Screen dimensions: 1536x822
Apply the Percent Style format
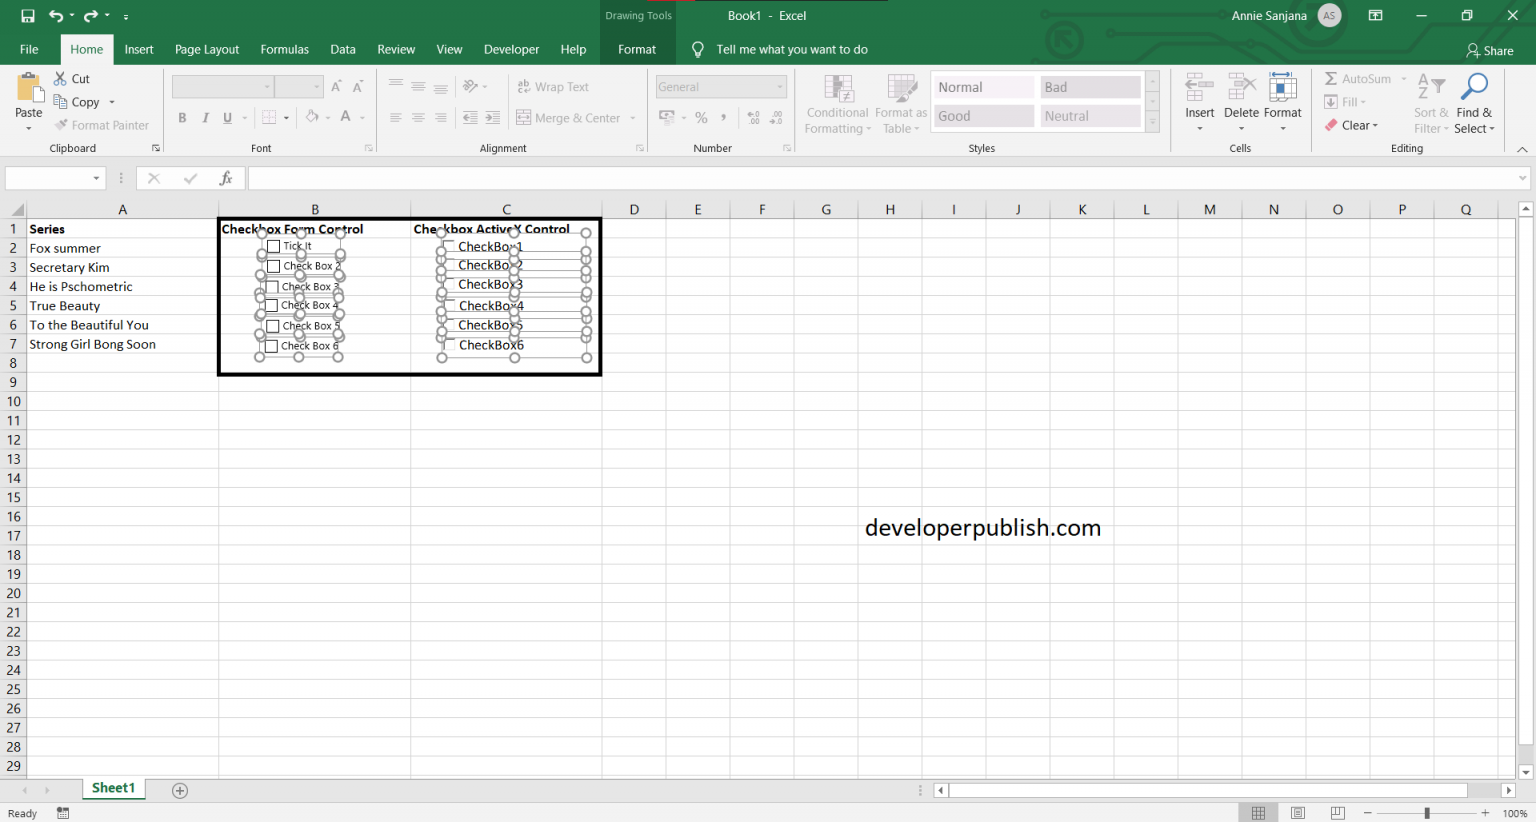[x=701, y=117]
